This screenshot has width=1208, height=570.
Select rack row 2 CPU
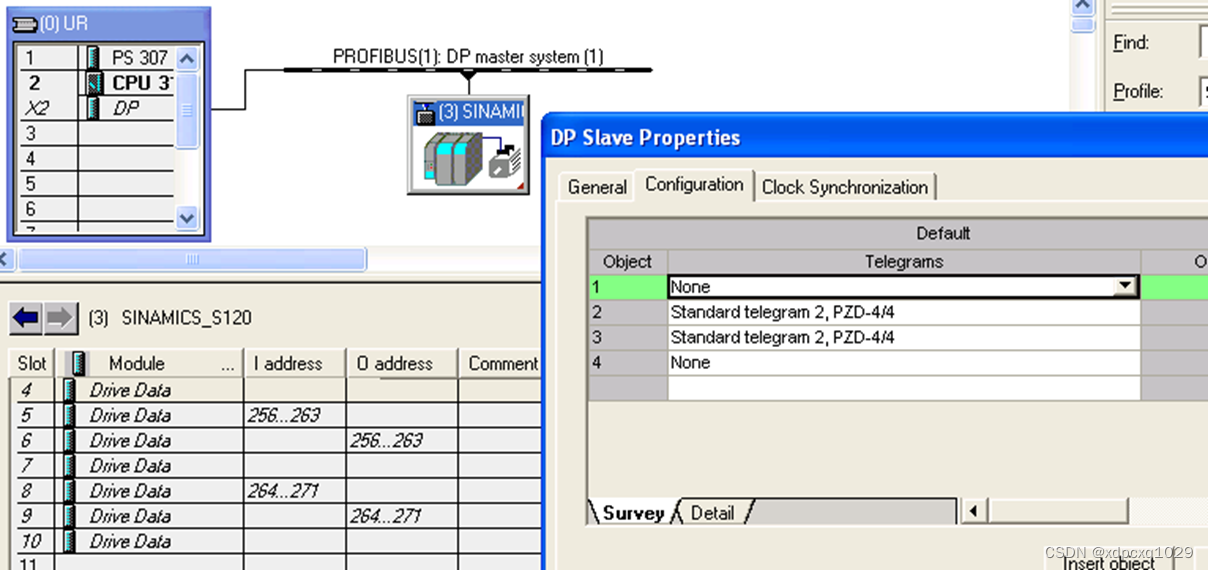pos(95,83)
